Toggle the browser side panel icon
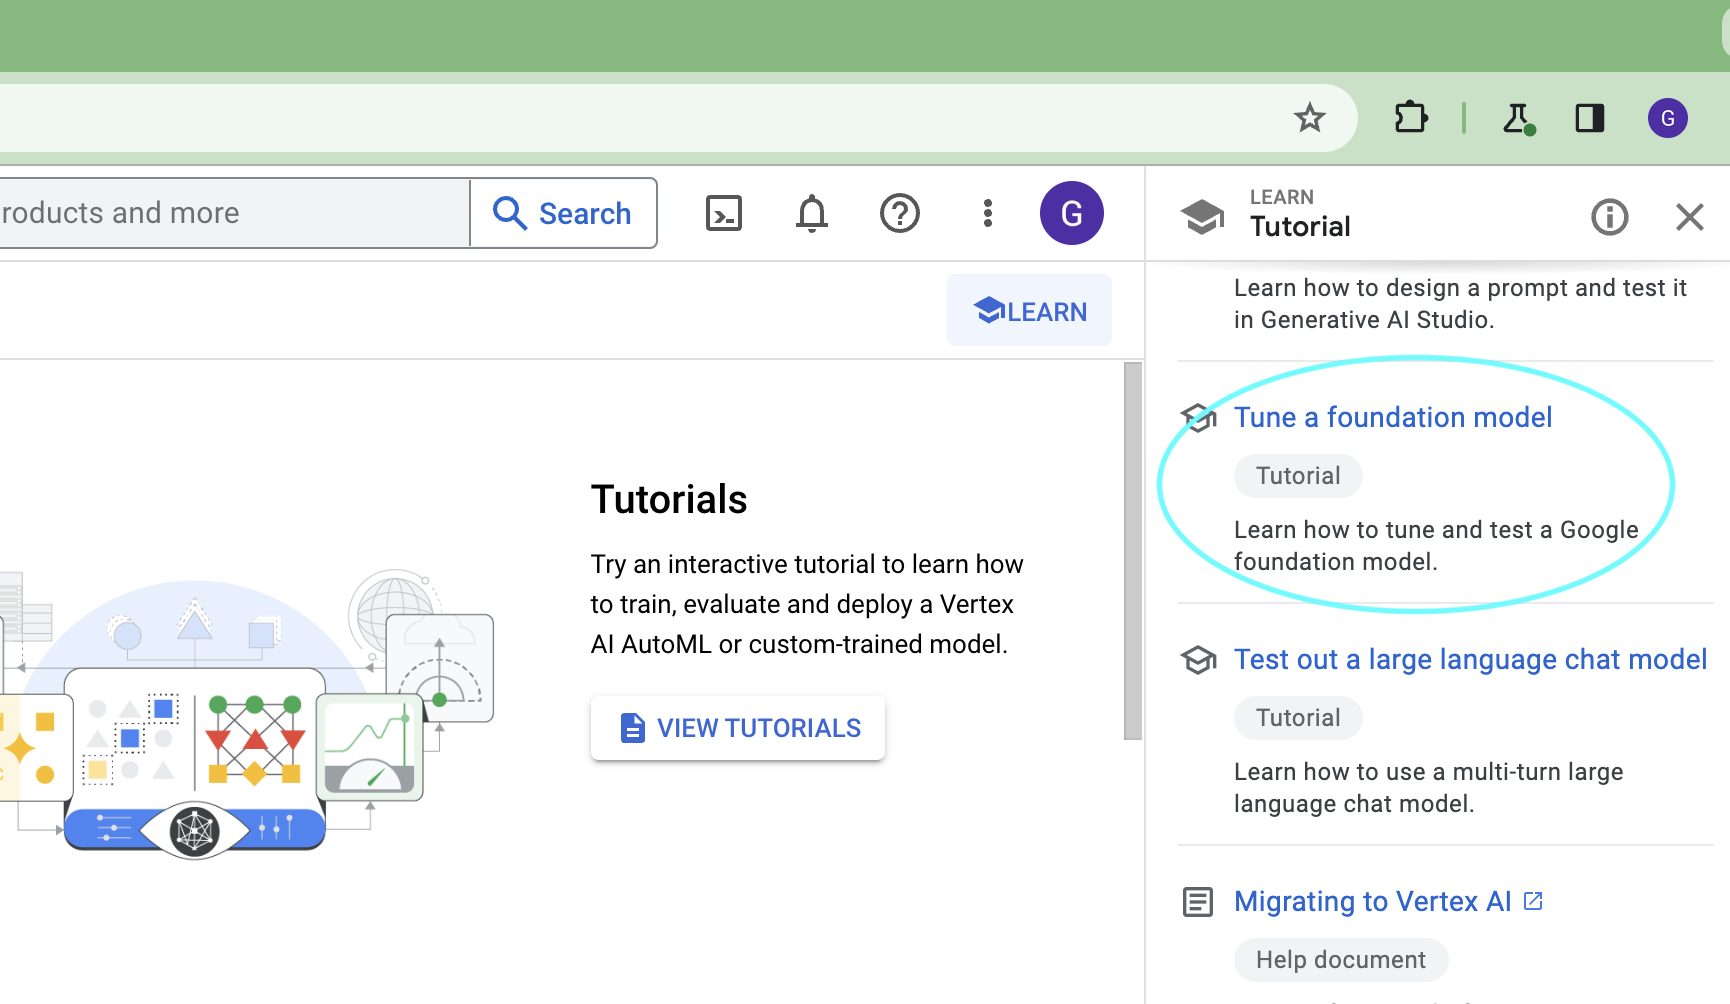The height and width of the screenshot is (1004, 1730). click(1590, 118)
